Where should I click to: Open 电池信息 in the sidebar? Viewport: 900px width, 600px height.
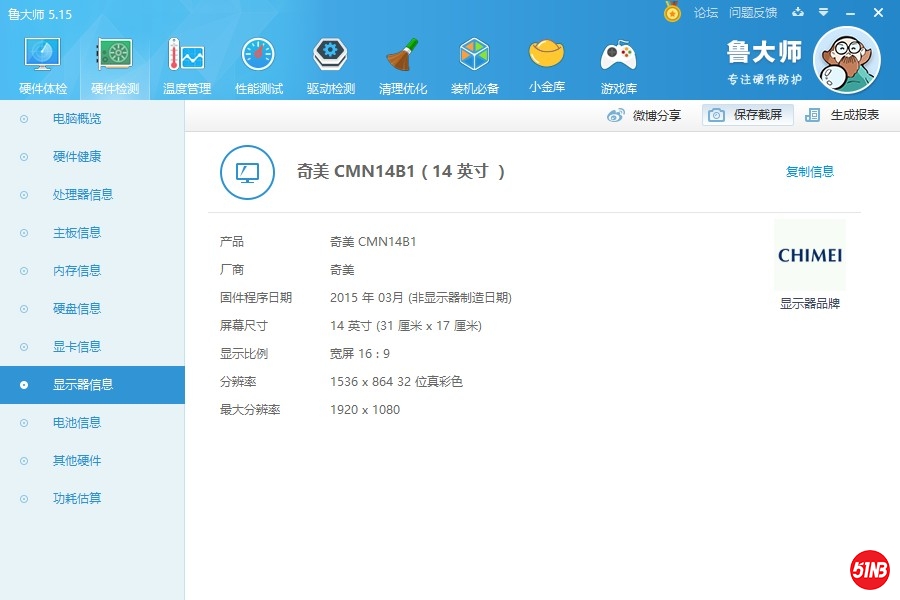pyautogui.click(x=77, y=423)
